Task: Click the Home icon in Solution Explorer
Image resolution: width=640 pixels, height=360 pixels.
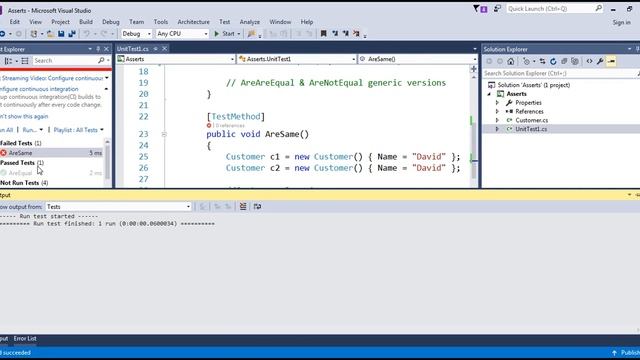Action: click(511, 61)
